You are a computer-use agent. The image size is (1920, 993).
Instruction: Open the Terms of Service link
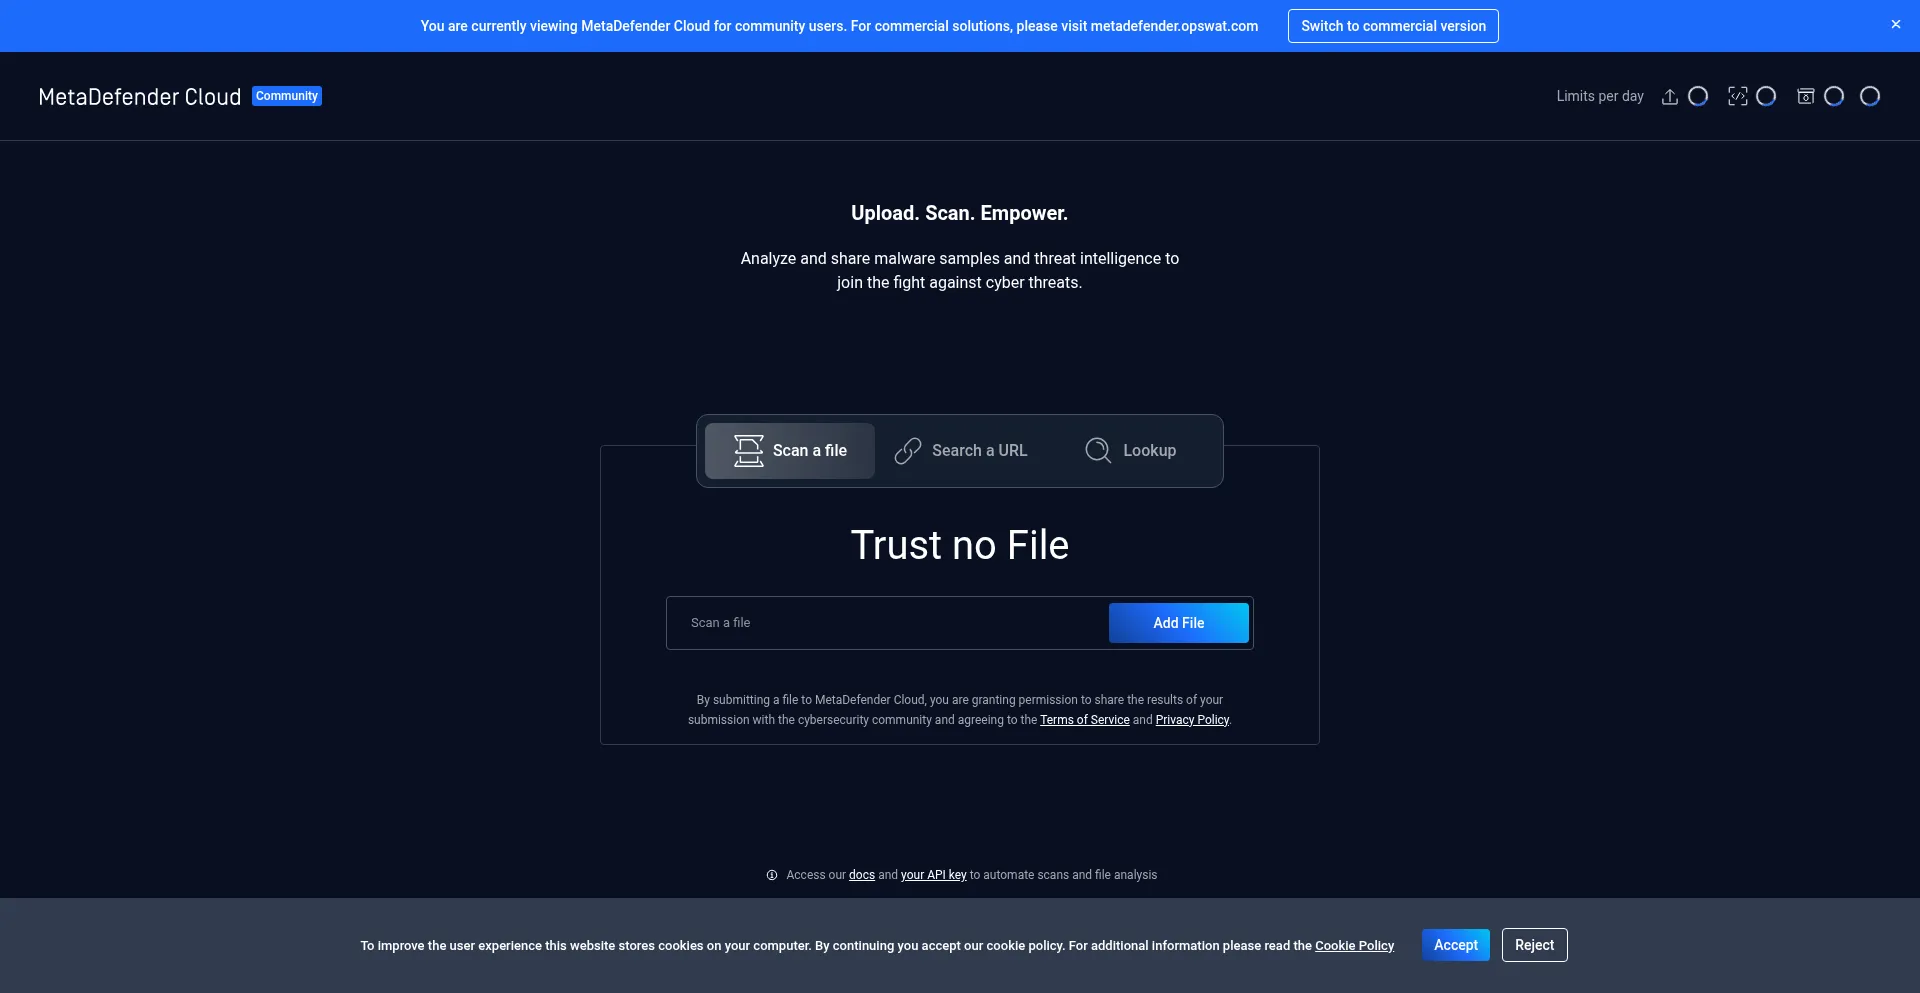click(x=1085, y=720)
